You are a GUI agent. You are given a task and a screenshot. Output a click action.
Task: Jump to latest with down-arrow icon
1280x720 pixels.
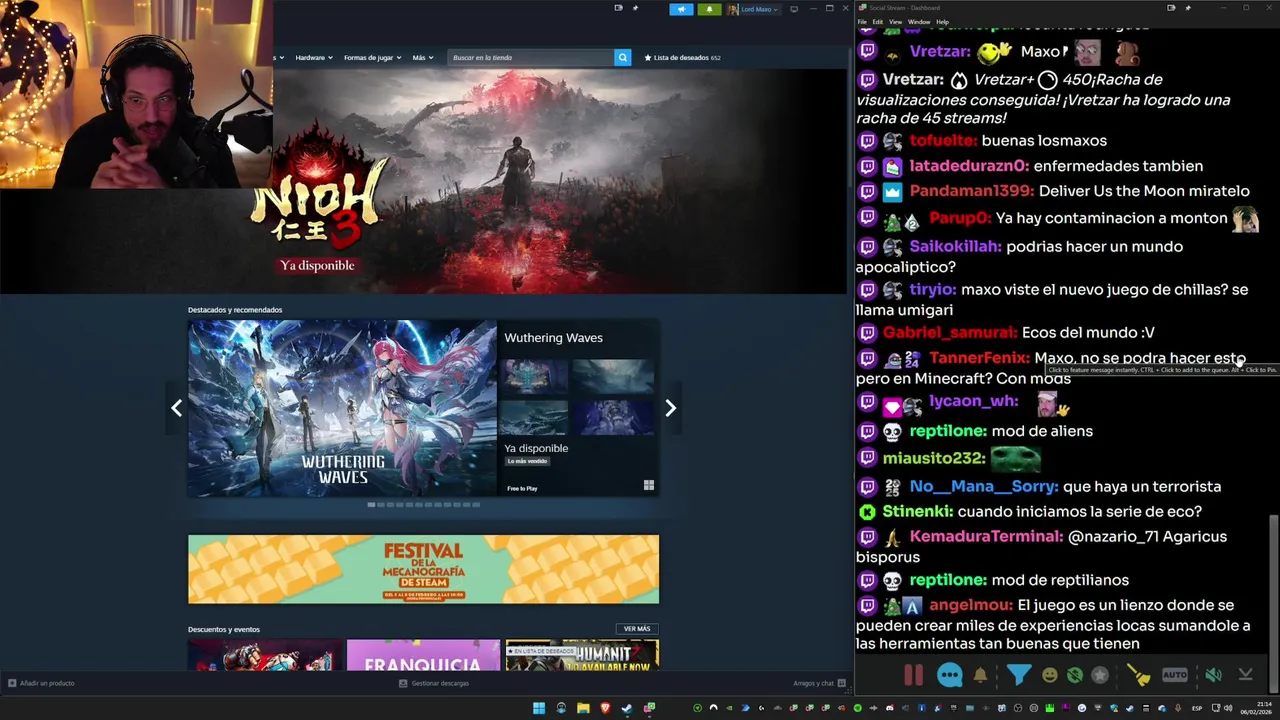coord(1245,675)
